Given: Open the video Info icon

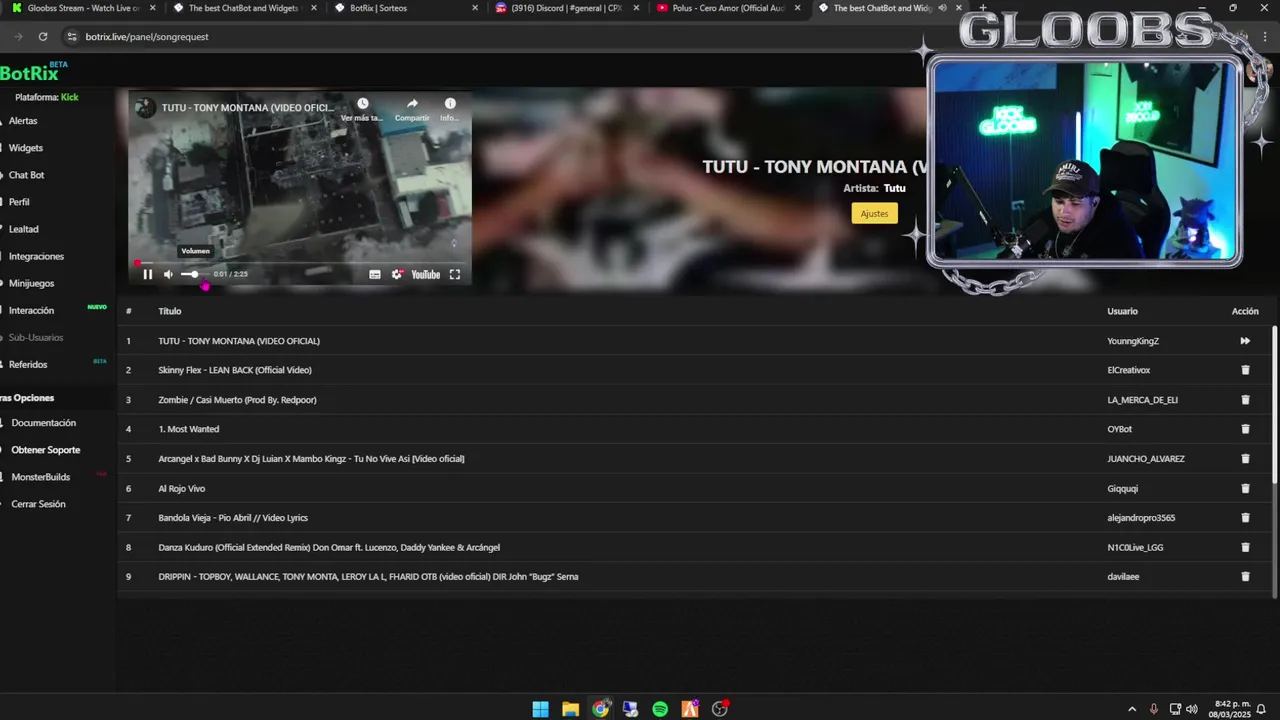Looking at the screenshot, I should [x=450, y=104].
